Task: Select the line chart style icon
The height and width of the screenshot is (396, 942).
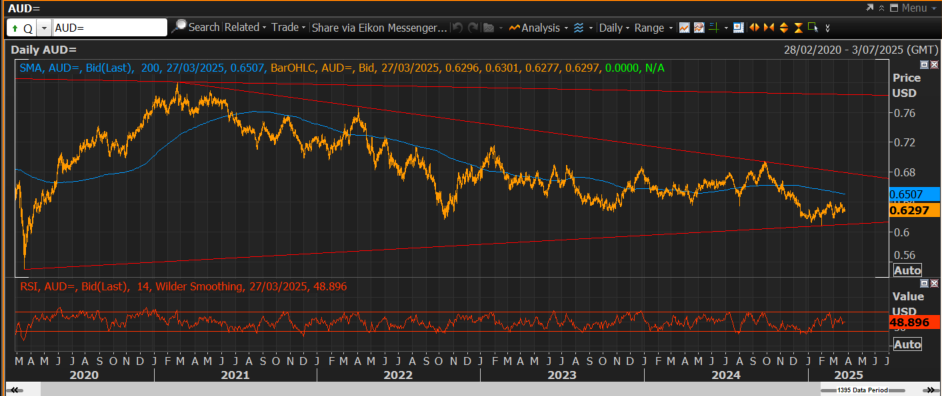Action: [684, 28]
